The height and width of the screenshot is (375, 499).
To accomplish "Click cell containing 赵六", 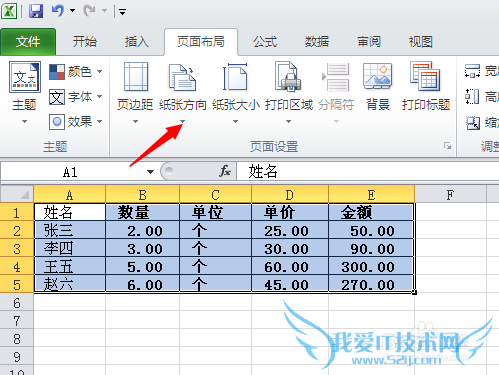I will [x=70, y=284].
